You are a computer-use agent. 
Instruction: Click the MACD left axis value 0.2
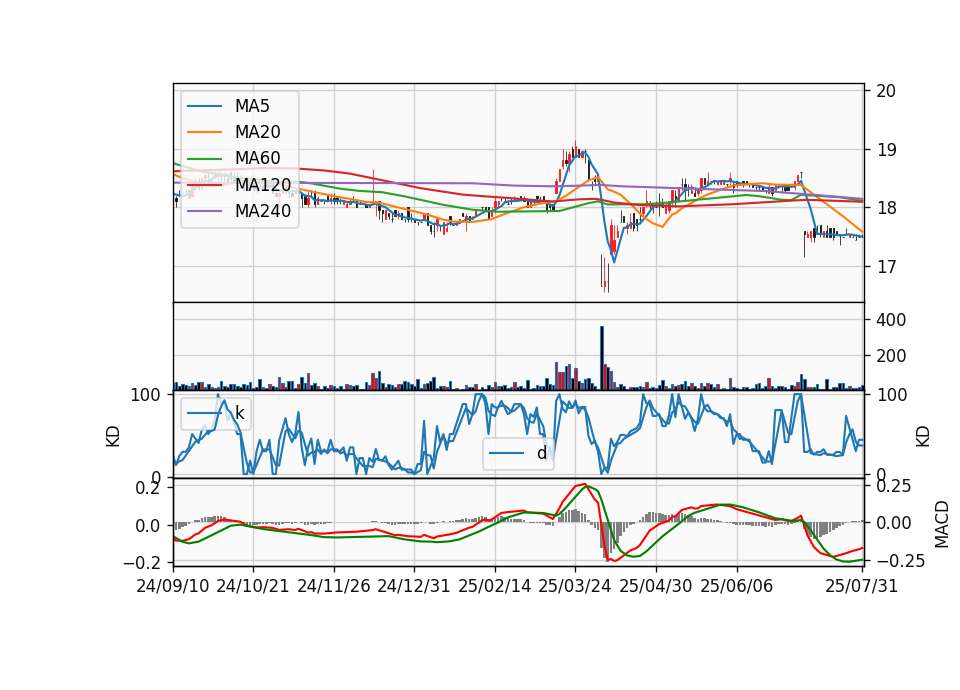click(x=148, y=488)
